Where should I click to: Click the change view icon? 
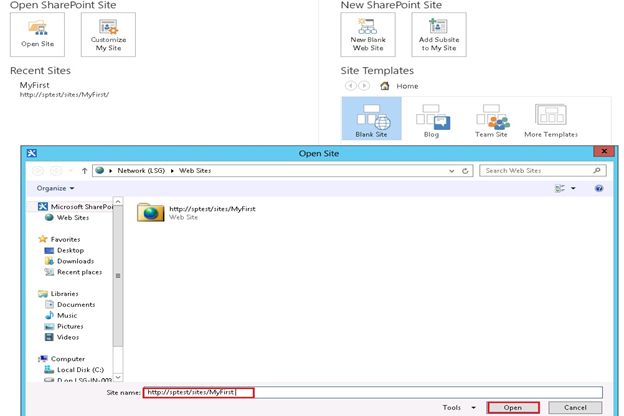tap(560, 188)
